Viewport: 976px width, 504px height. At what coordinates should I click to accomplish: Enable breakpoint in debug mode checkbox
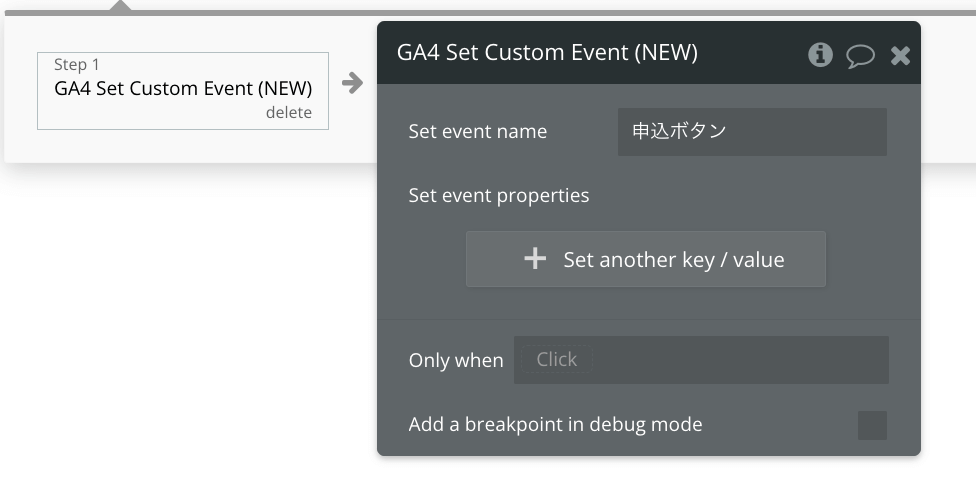(x=872, y=426)
